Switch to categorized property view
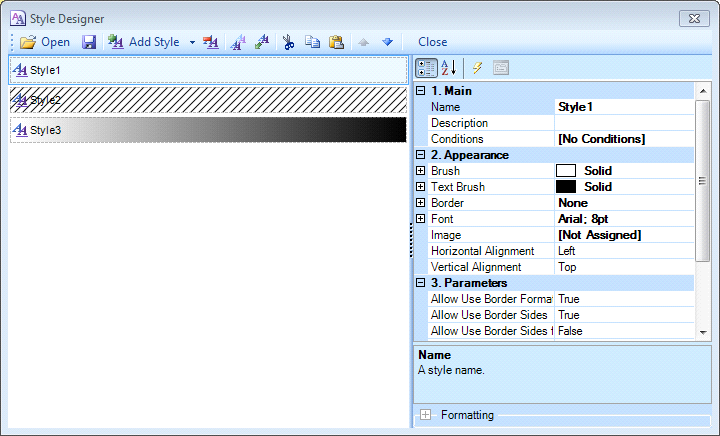This screenshot has width=720, height=436. click(425, 67)
